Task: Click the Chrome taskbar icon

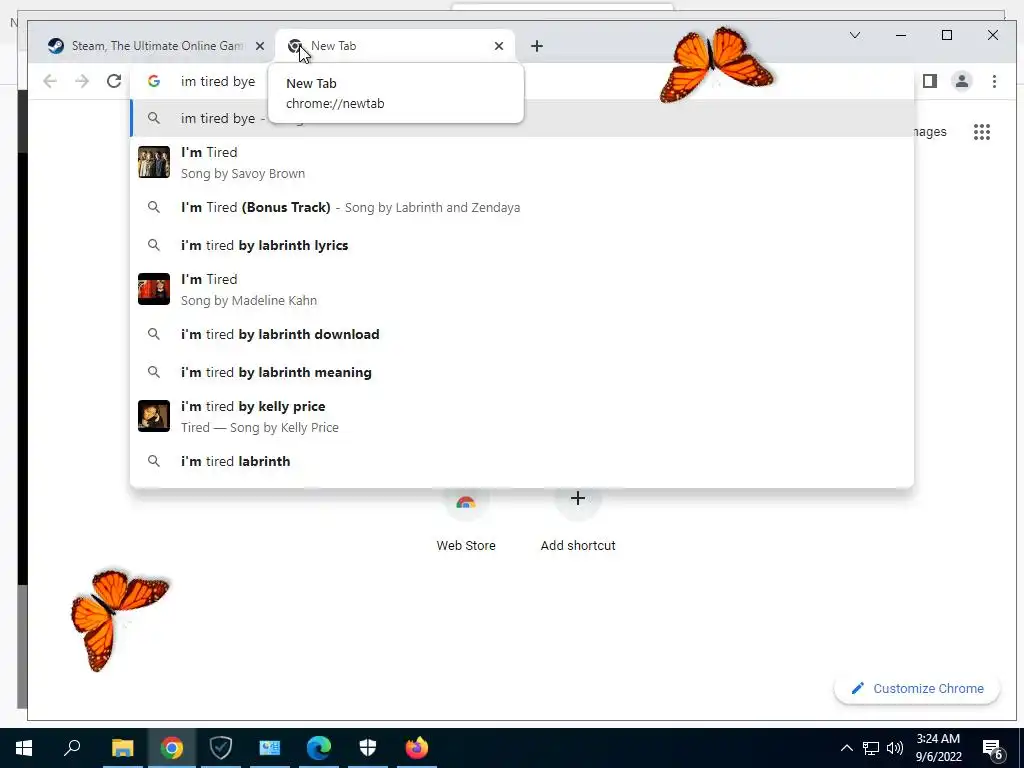Action: 172,748
